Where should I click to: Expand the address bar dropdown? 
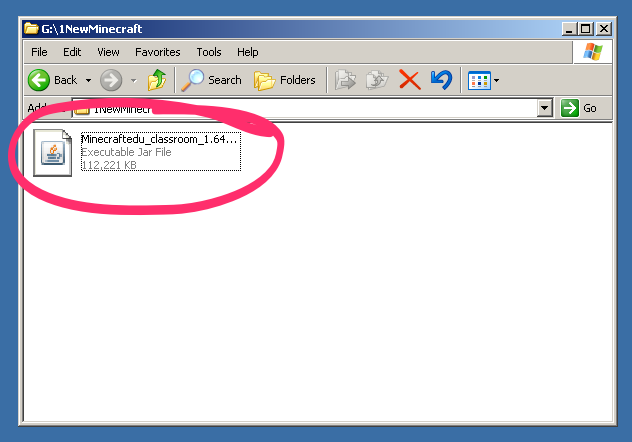pyautogui.click(x=545, y=108)
